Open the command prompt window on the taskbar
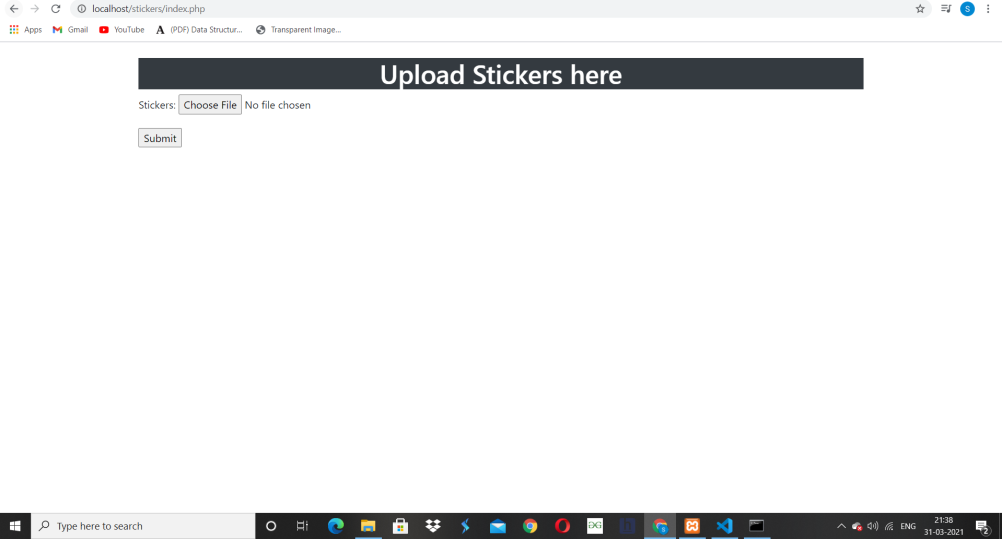Screen dimensions: 1002x539 pos(757,526)
